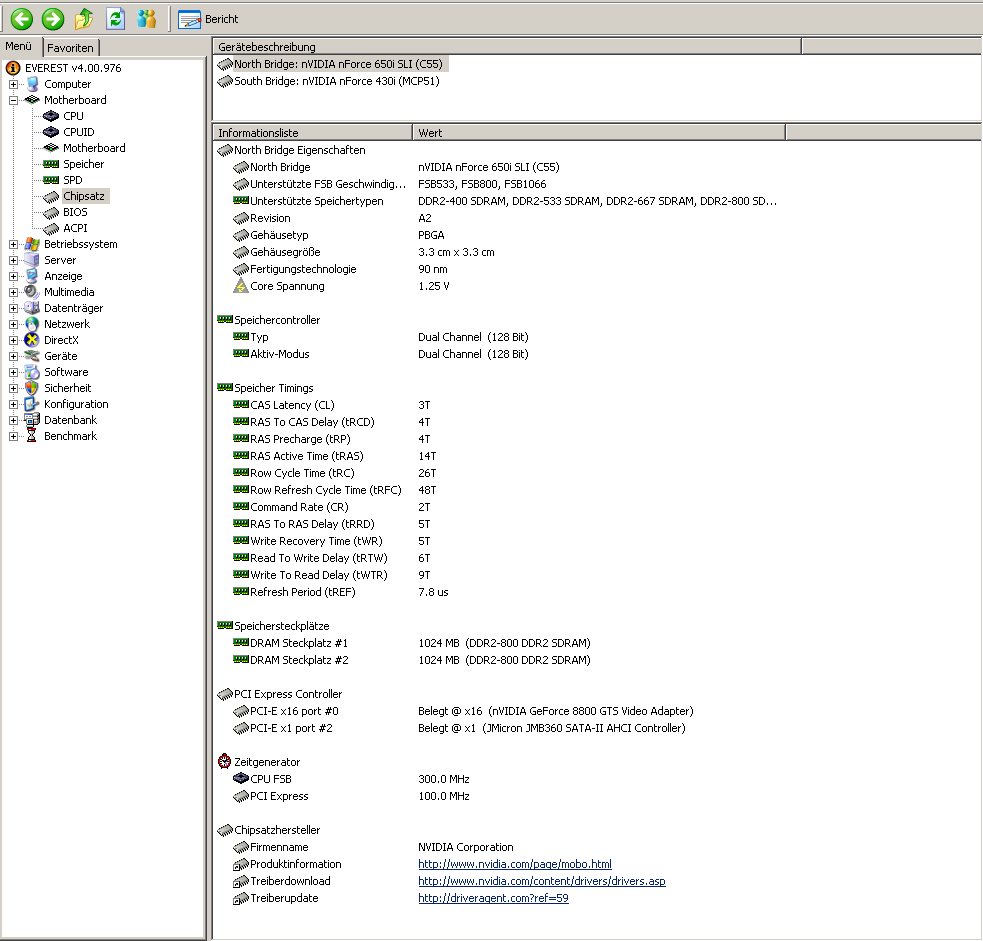
Task: Click the DirectX X icon
Action: (x=32, y=340)
